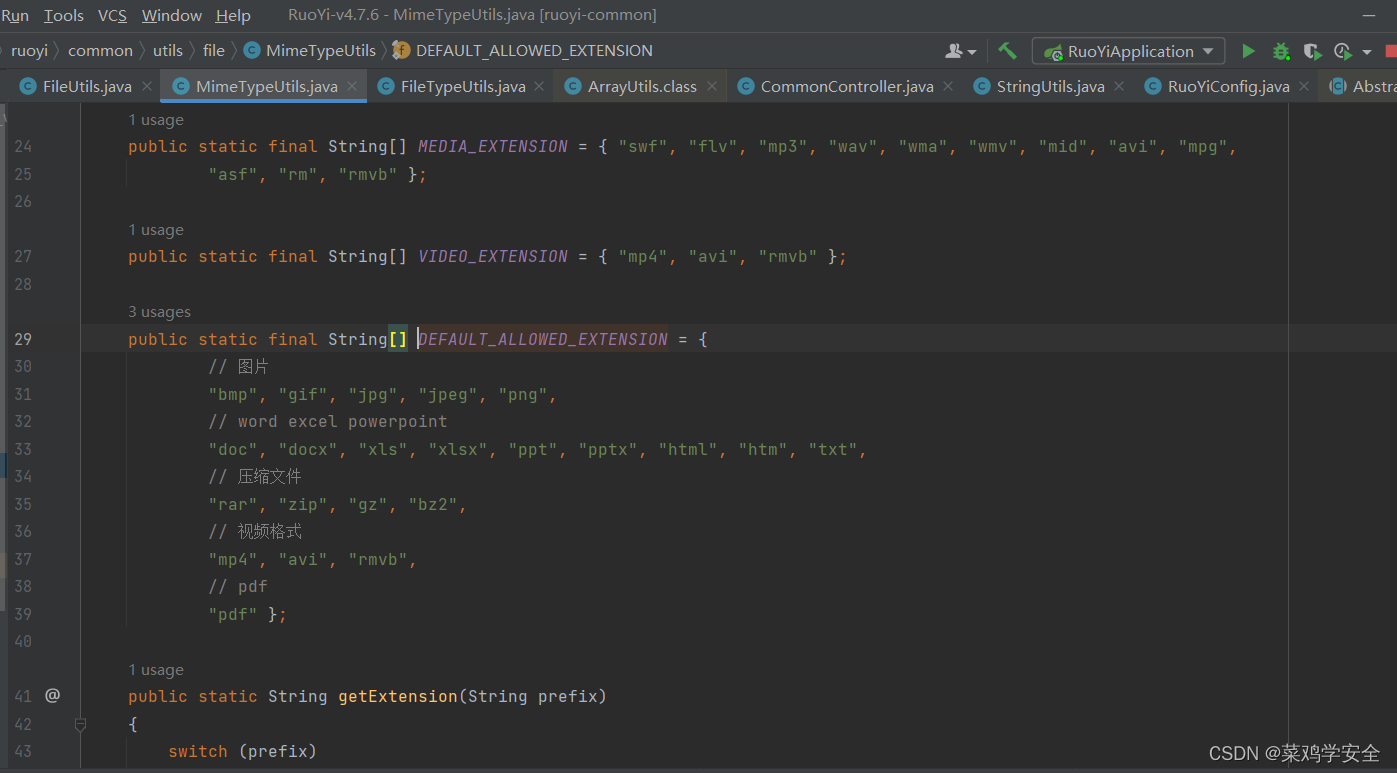Open the Tools menu
This screenshot has height=773, width=1397.
pos(64,15)
